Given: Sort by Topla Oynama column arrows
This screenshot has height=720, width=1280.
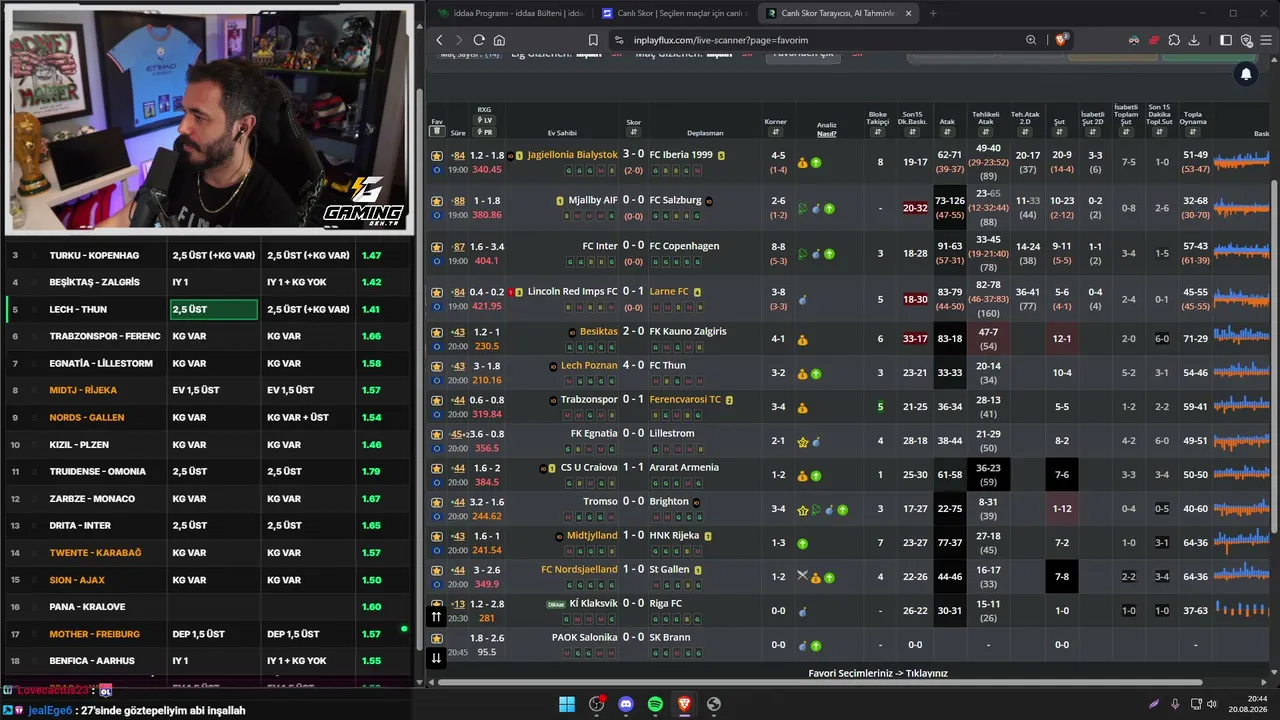Looking at the screenshot, I should (1192, 132).
